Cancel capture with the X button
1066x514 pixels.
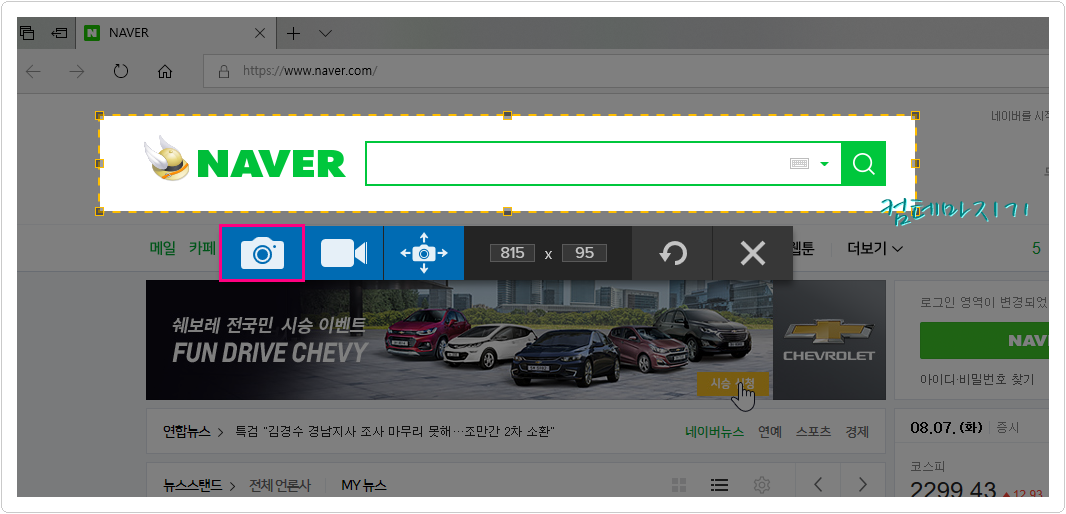tap(753, 253)
